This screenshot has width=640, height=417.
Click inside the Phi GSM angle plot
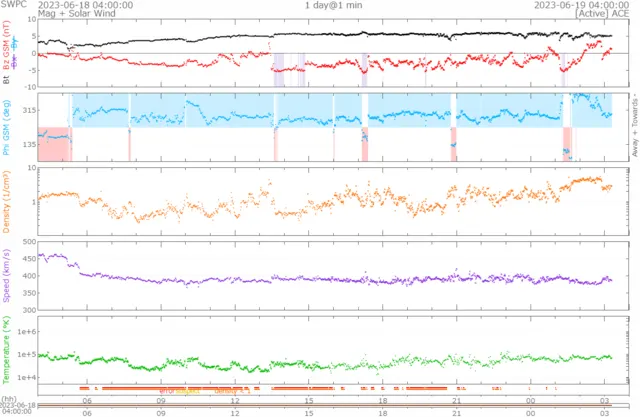click(333, 127)
